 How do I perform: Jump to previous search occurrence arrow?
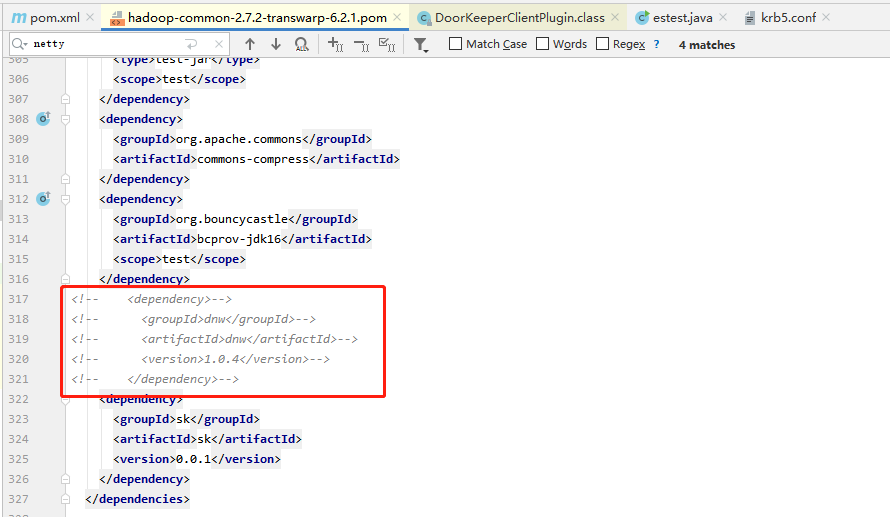pyautogui.click(x=250, y=44)
